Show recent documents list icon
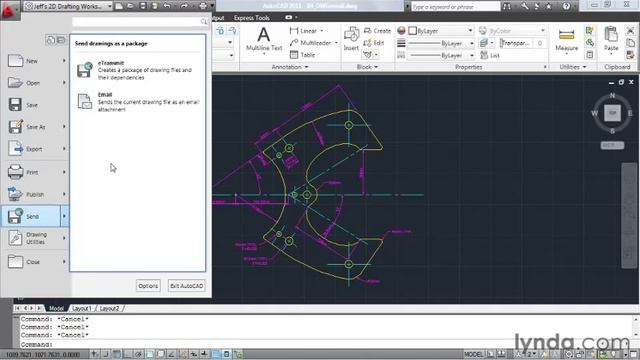The width and height of the screenshot is (640, 360). (x=51, y=40)
